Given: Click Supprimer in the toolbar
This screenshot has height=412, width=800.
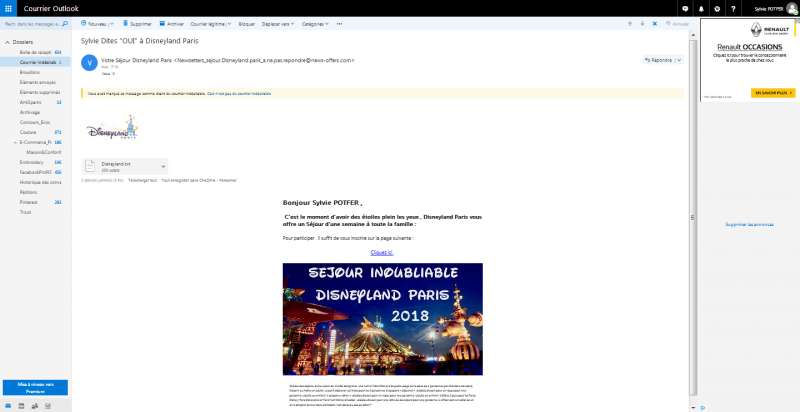Looking at the screenshot, I should (x=138, y=22).
